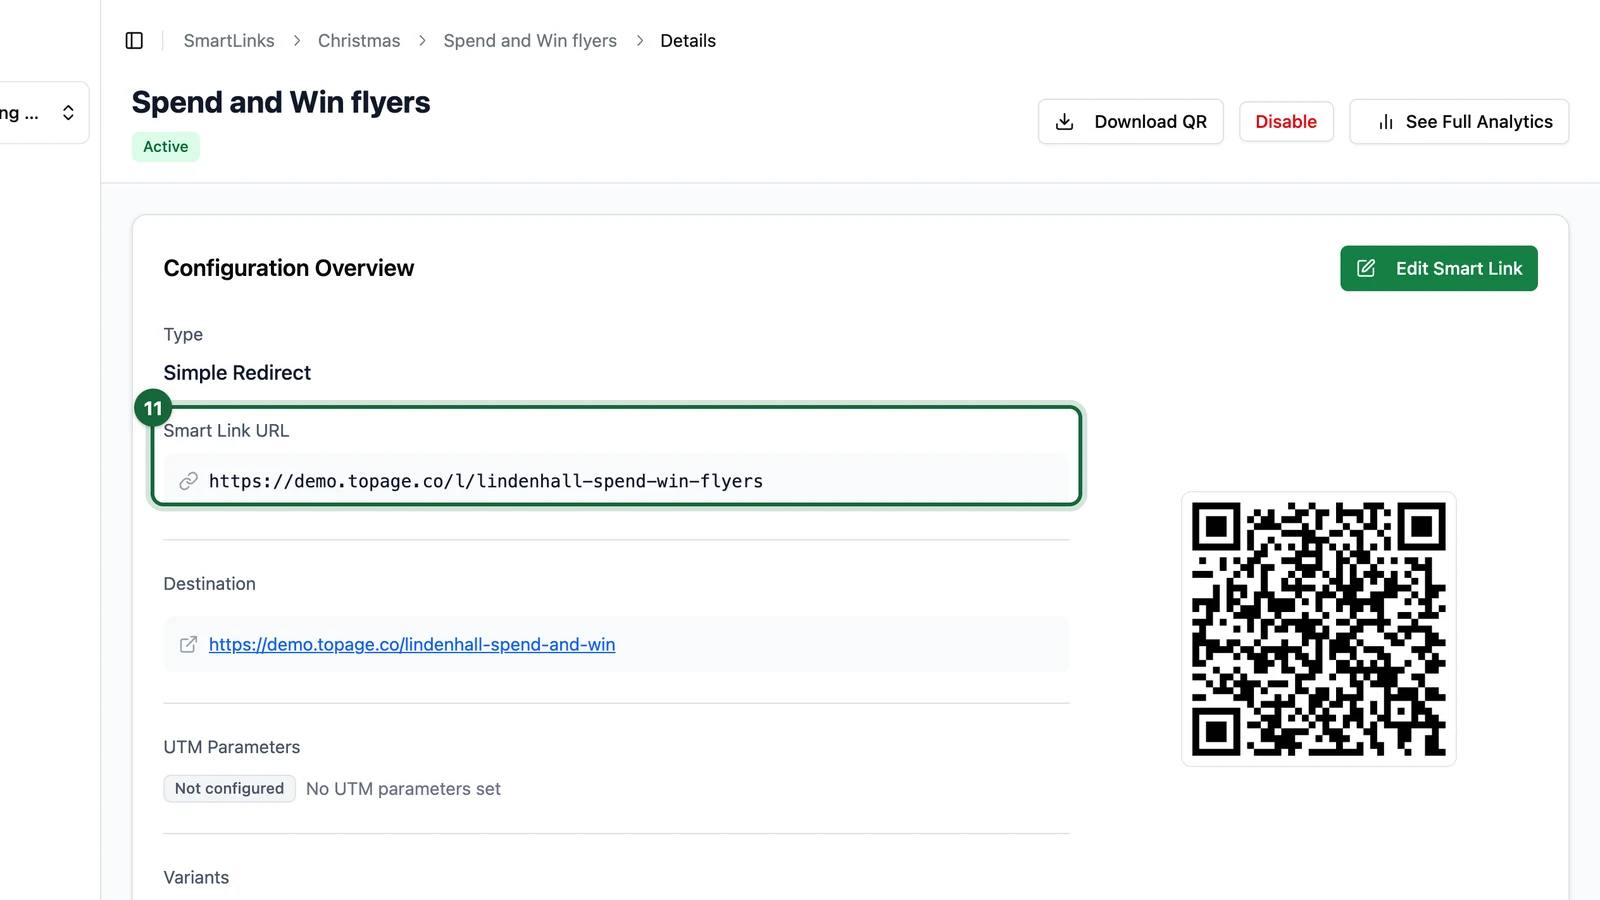Image resolution: width=1600 pixels, height=900 pixels.
Task: Toggle the sidebar panel icon
Action: pos(134,40)
